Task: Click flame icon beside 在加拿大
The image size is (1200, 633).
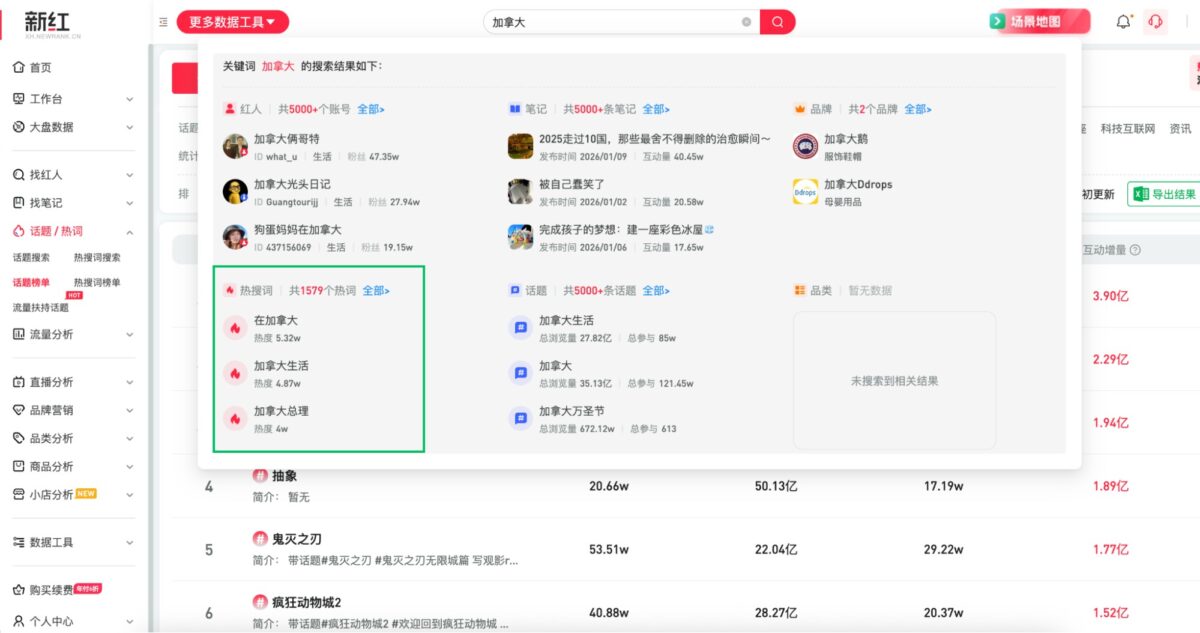Action: [235, 328]
